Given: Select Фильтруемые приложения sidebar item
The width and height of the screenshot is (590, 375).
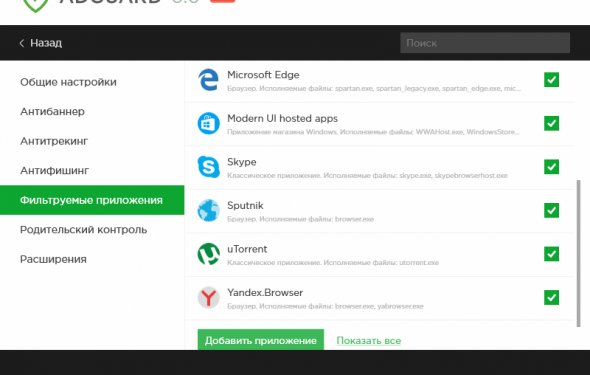Looking at the screenshot, I should pyautogui.click(x=92, y=200).
